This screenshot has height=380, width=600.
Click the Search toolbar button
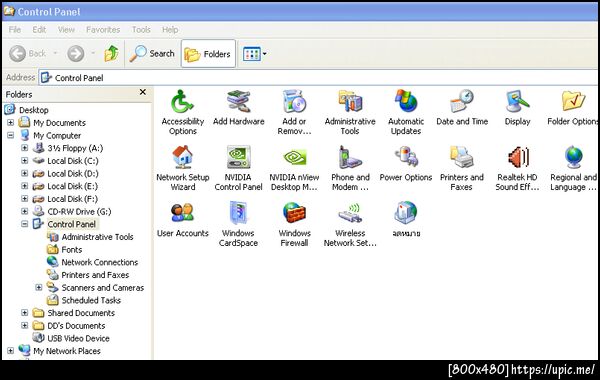[152, 54]
